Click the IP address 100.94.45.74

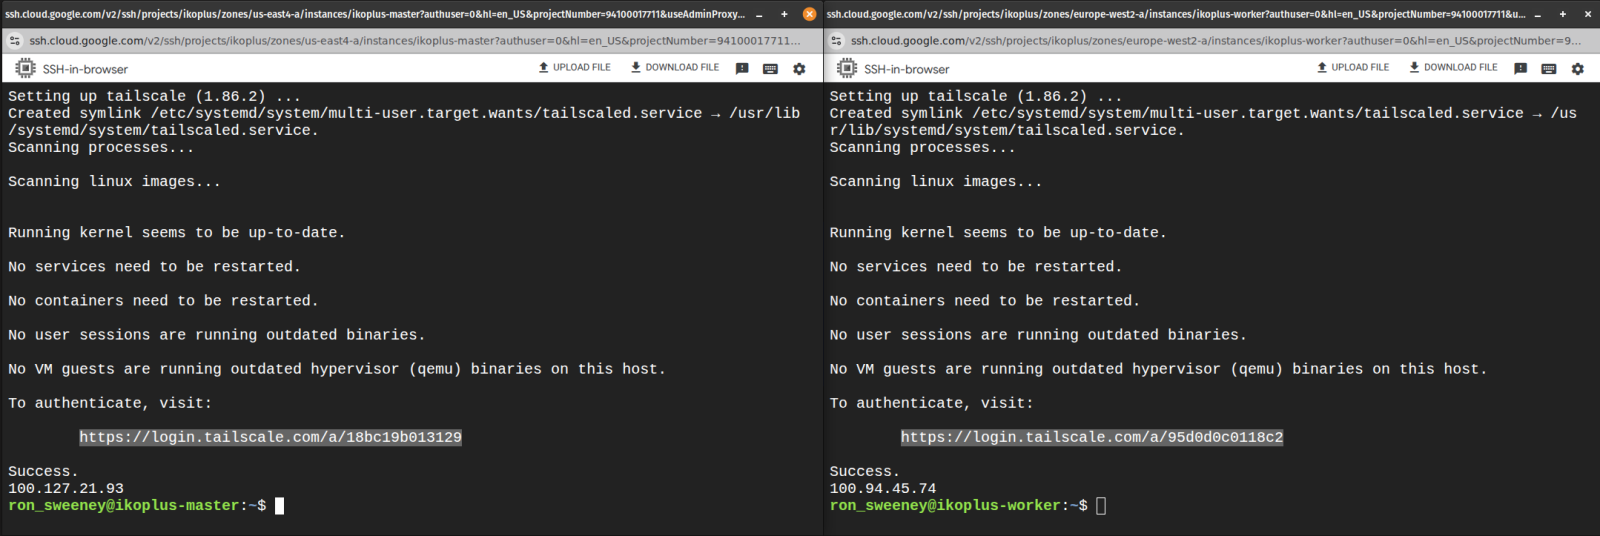pos(883,489)
